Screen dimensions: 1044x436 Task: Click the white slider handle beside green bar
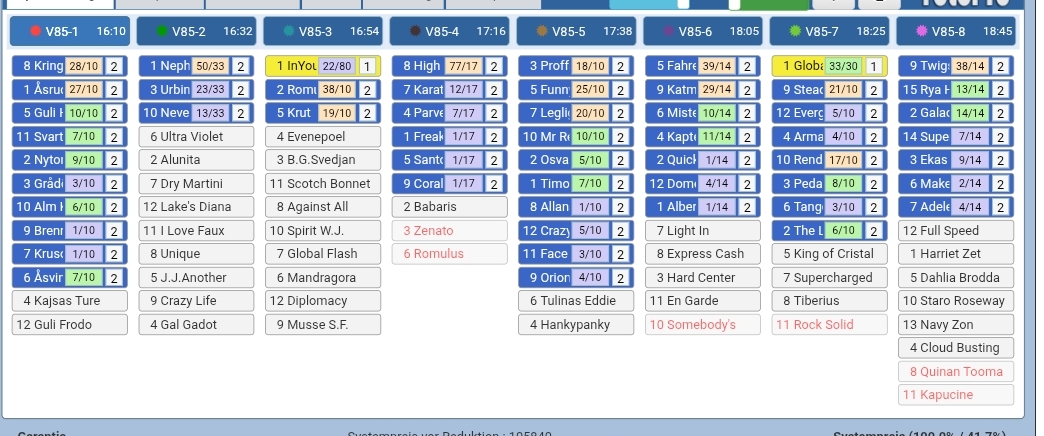pos(734,4)
